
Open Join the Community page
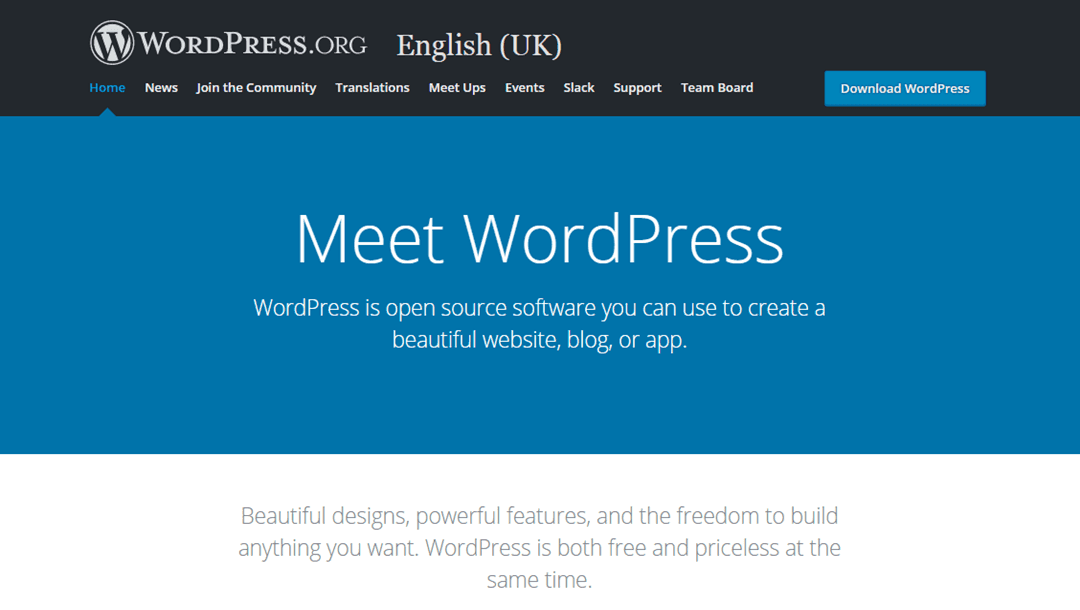coord(256,88)
